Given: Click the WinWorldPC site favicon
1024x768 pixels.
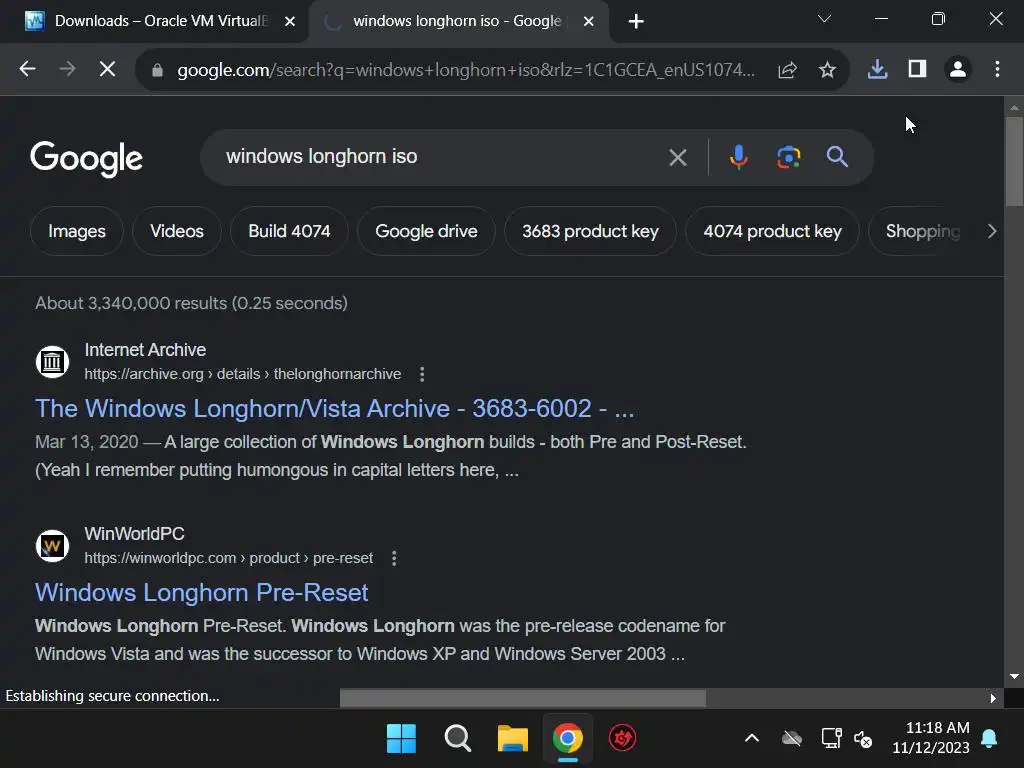Looking at the screenshot, I should tap(52, 545).
